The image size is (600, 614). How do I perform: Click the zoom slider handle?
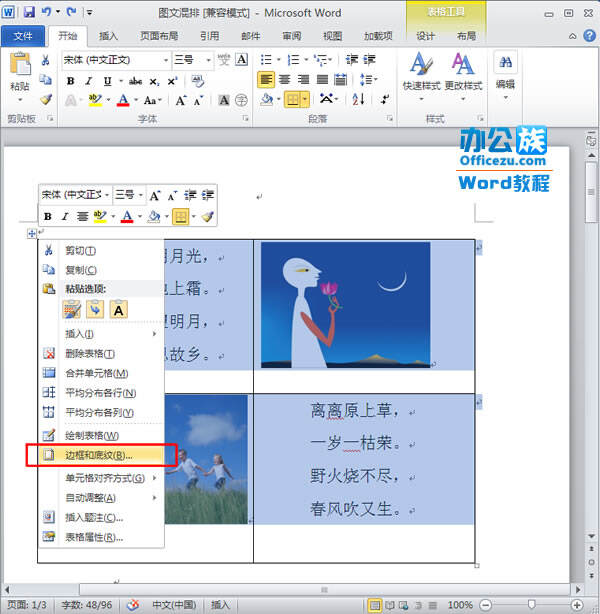click(531, 605)
